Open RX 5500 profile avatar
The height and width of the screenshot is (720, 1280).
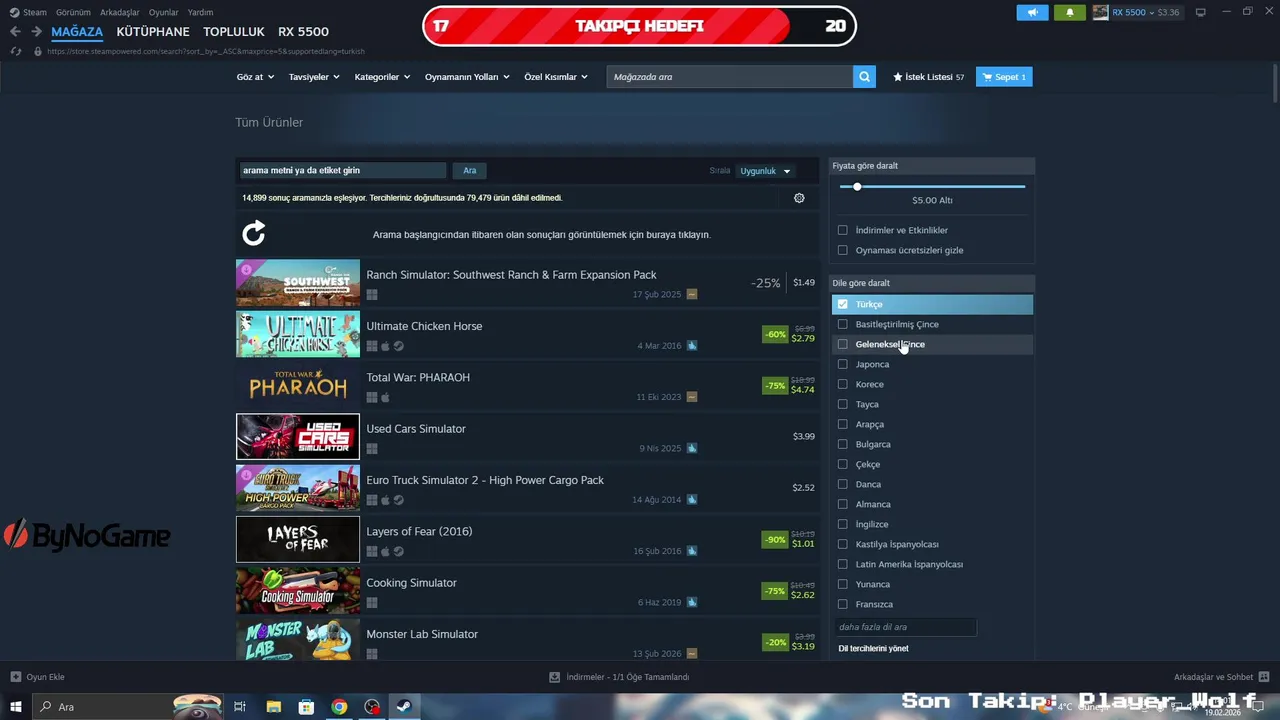pos(1100,12)
